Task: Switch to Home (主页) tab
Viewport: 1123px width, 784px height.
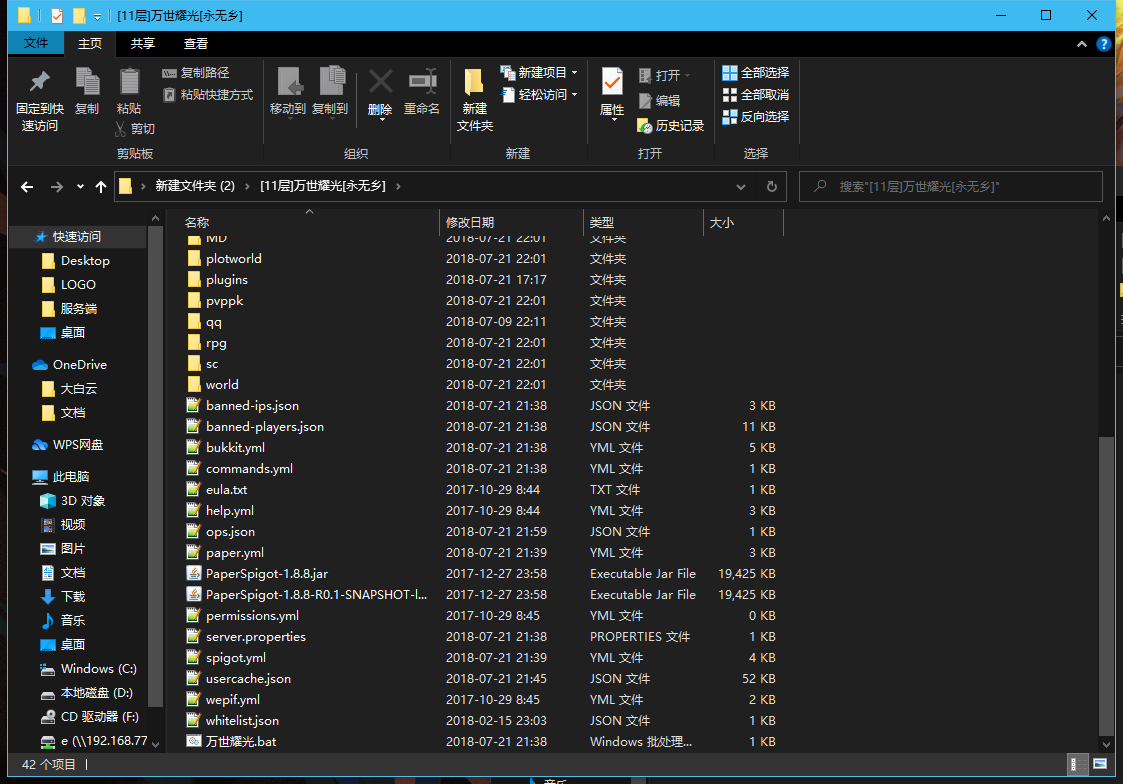Action: click(90, 44)
